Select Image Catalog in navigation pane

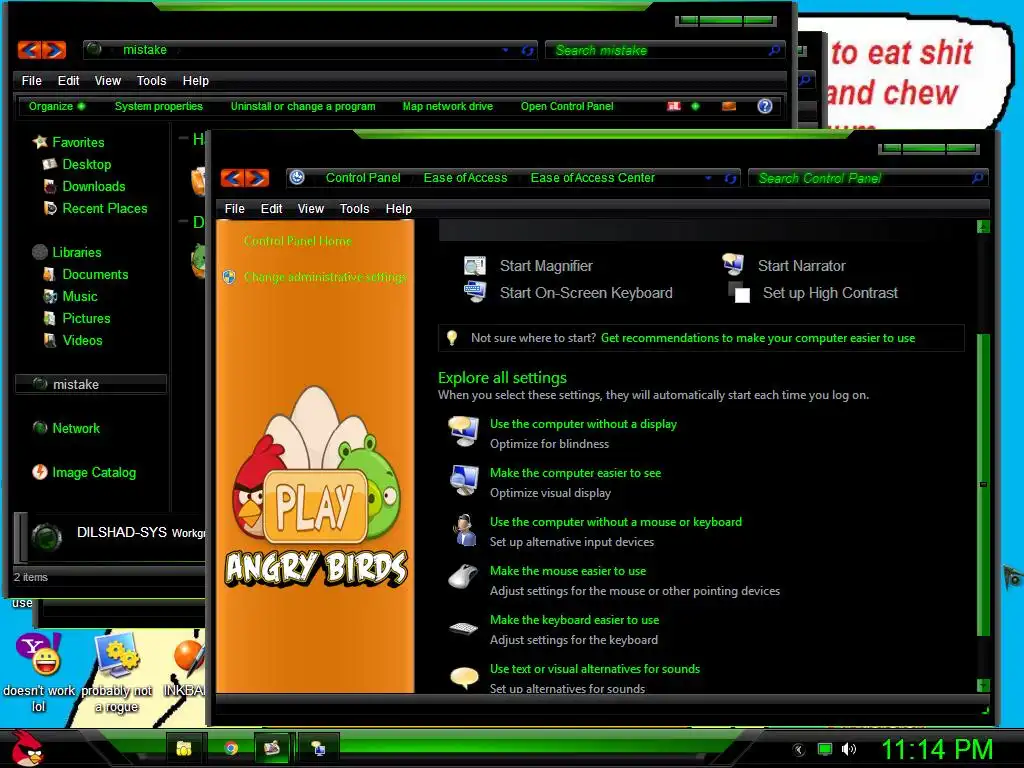[94, 472]
